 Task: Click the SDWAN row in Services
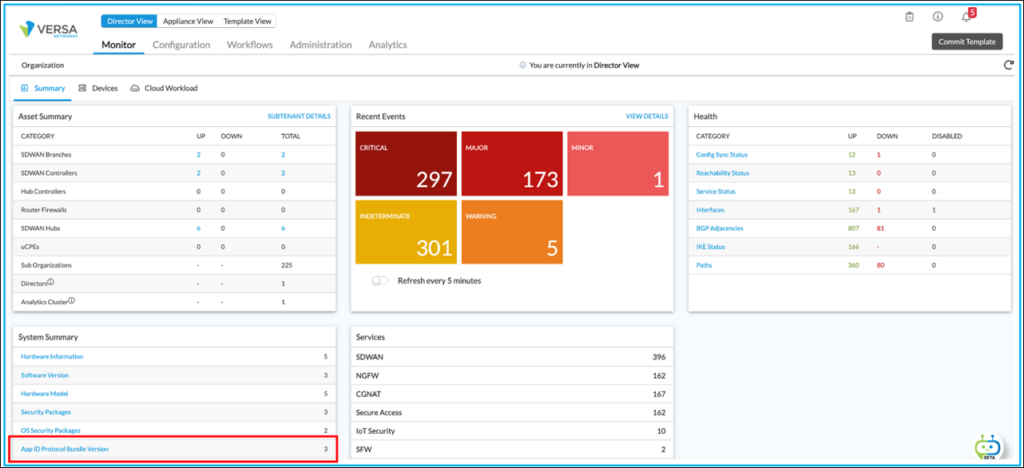(511, 357)
